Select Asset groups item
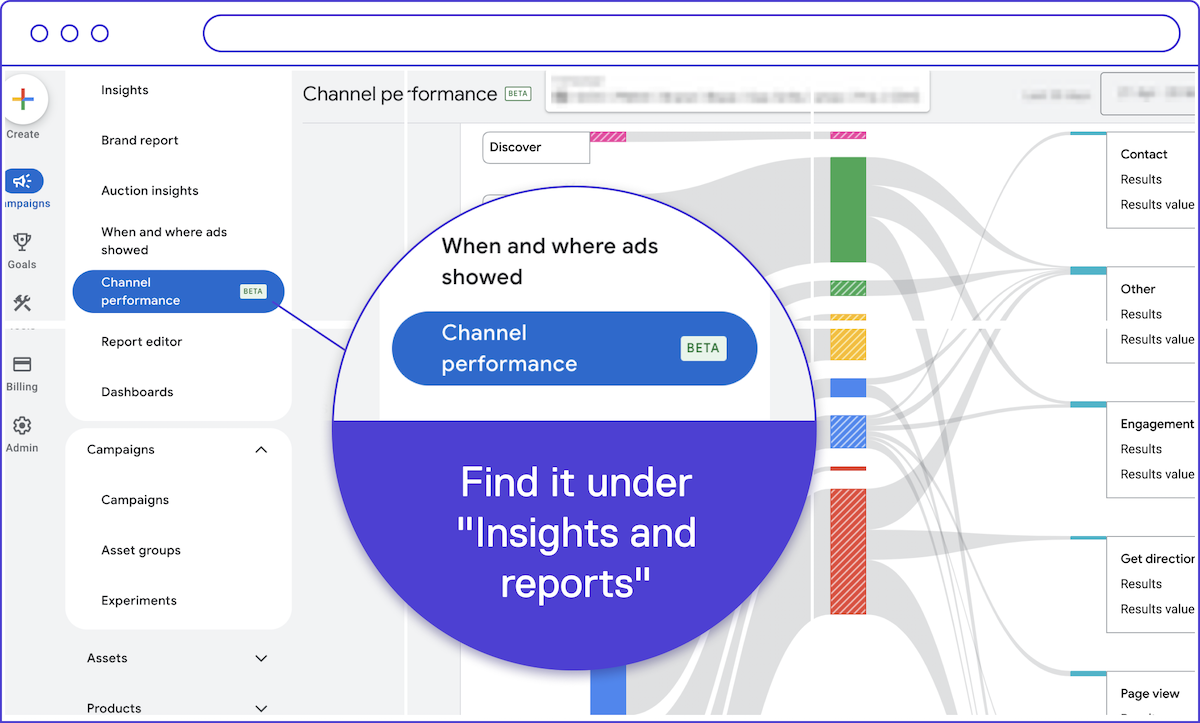1200x723 pixels. pos(141,551)
